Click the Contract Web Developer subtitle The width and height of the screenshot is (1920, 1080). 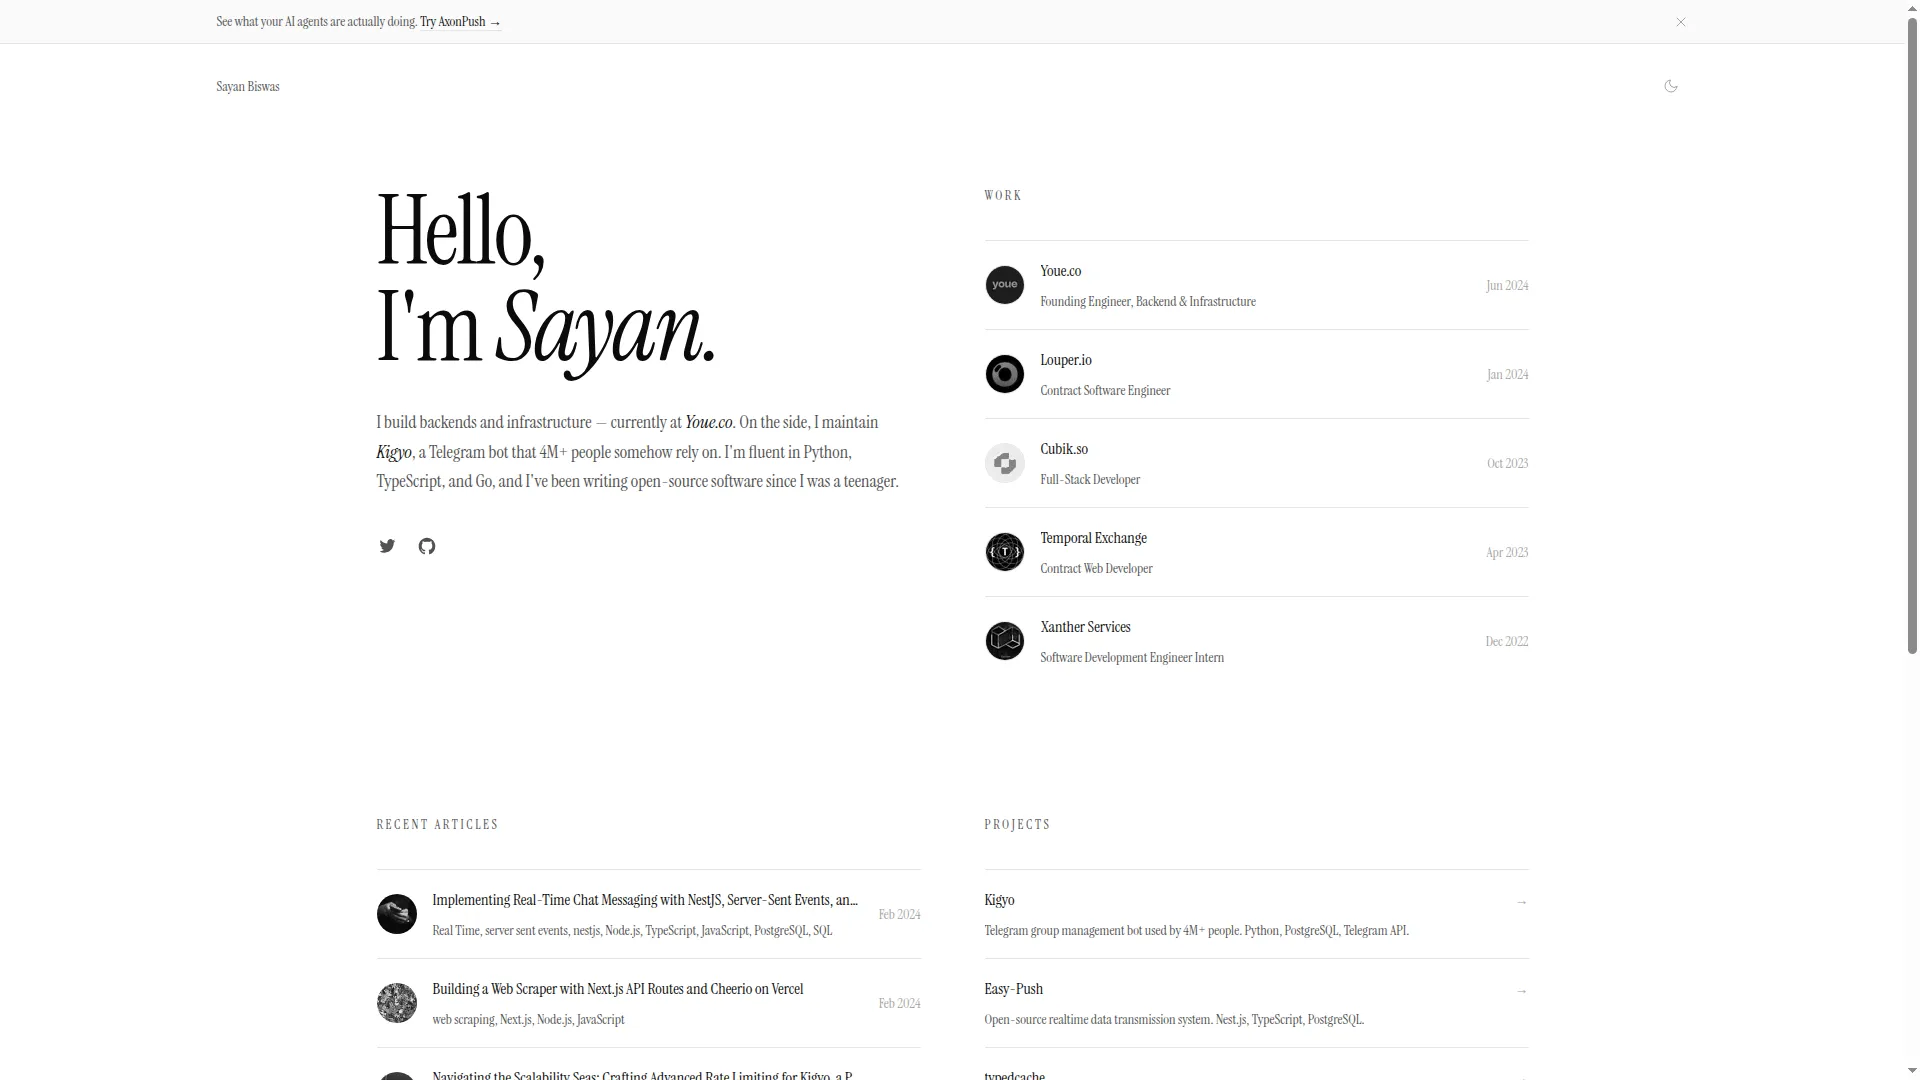point(1096,569)
